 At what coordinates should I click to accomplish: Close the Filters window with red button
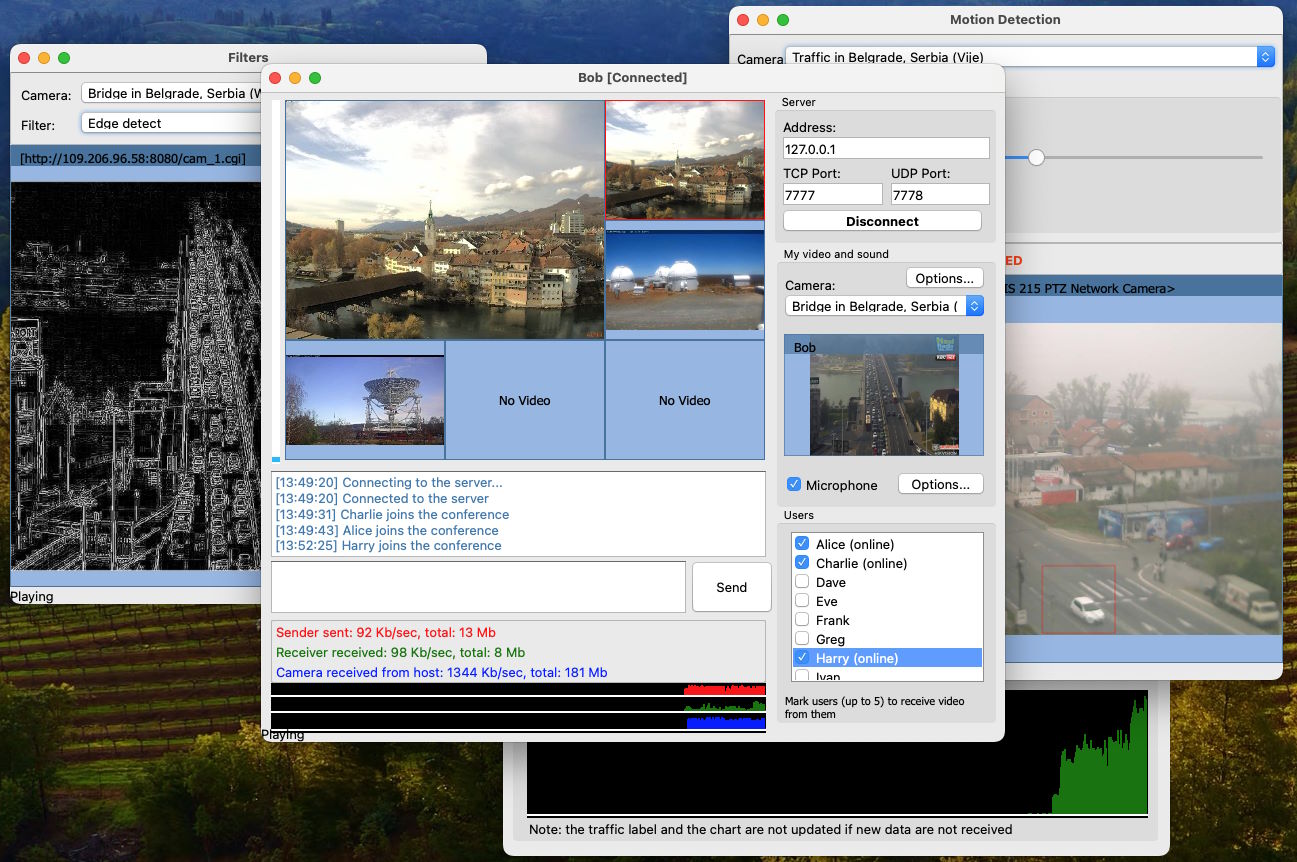pos(24,58)
